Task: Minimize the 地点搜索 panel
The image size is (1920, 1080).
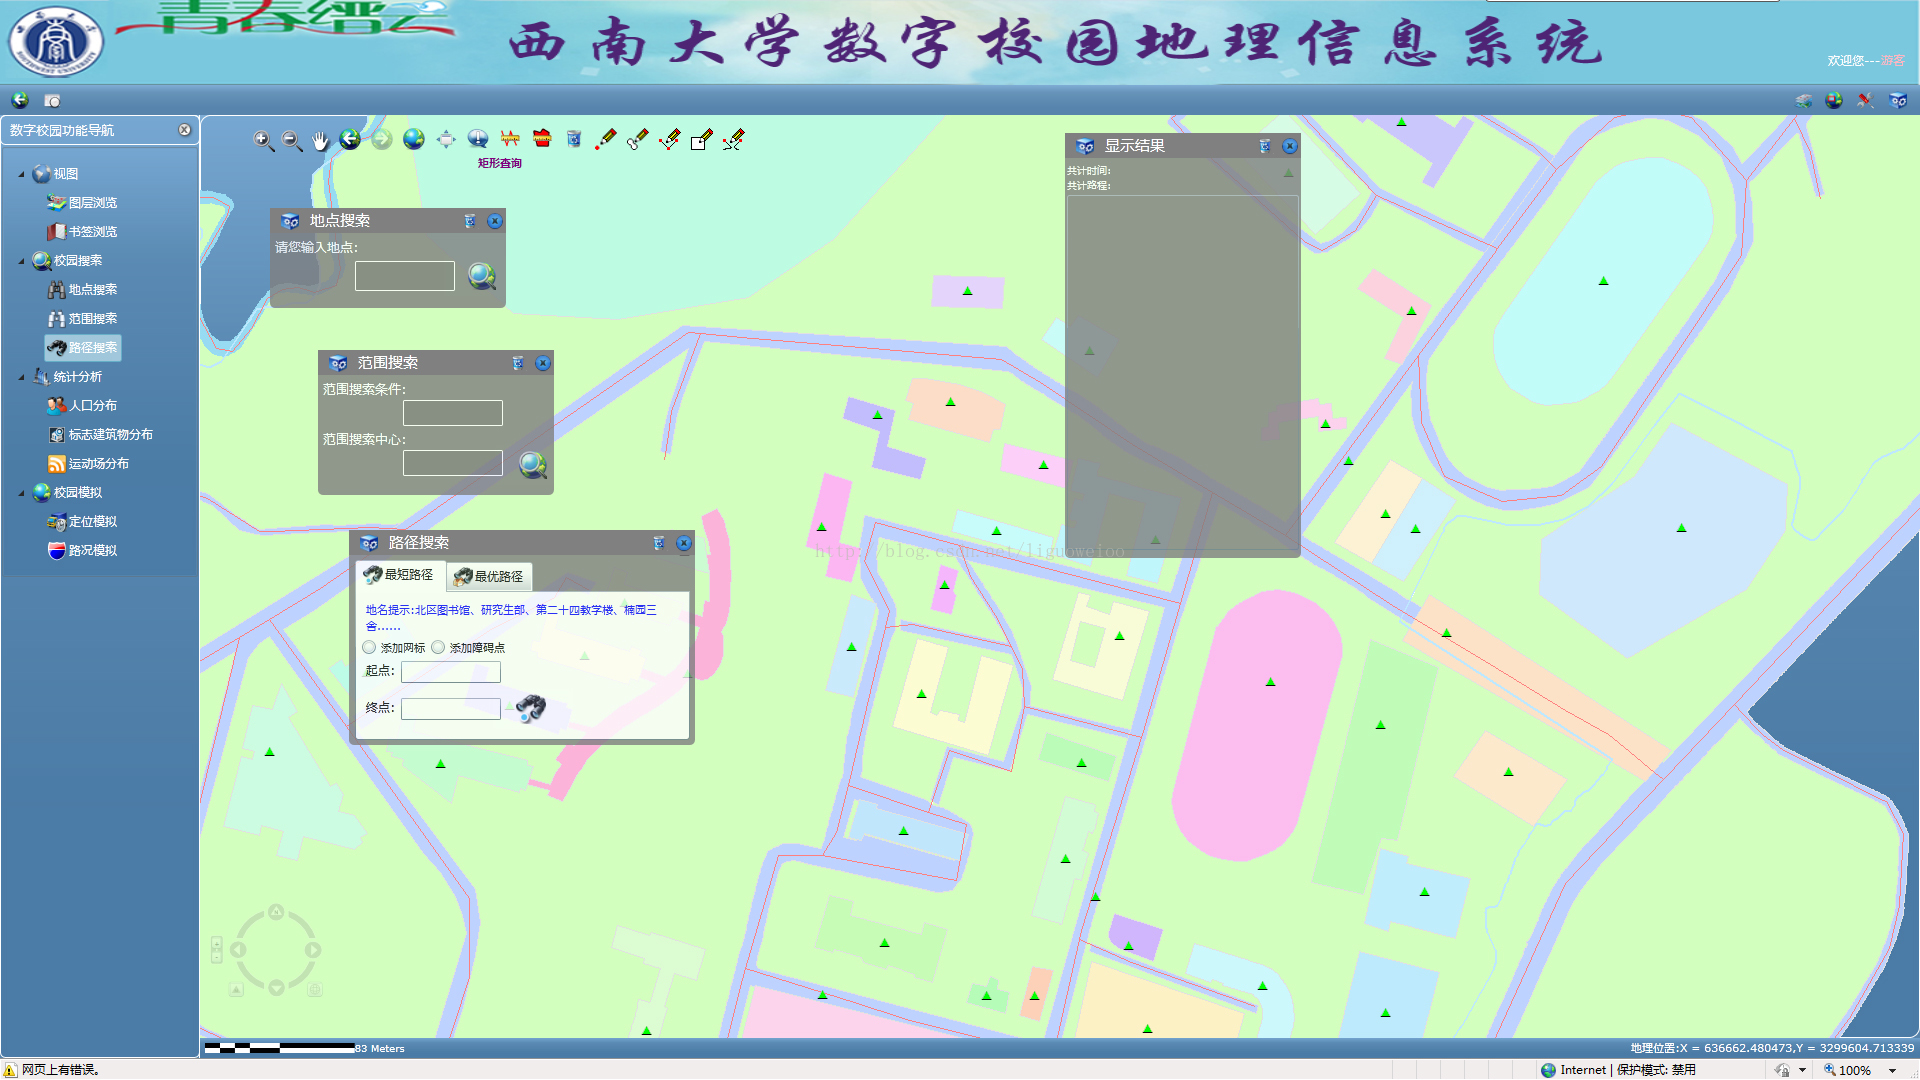Action: [x=470, y=221]
